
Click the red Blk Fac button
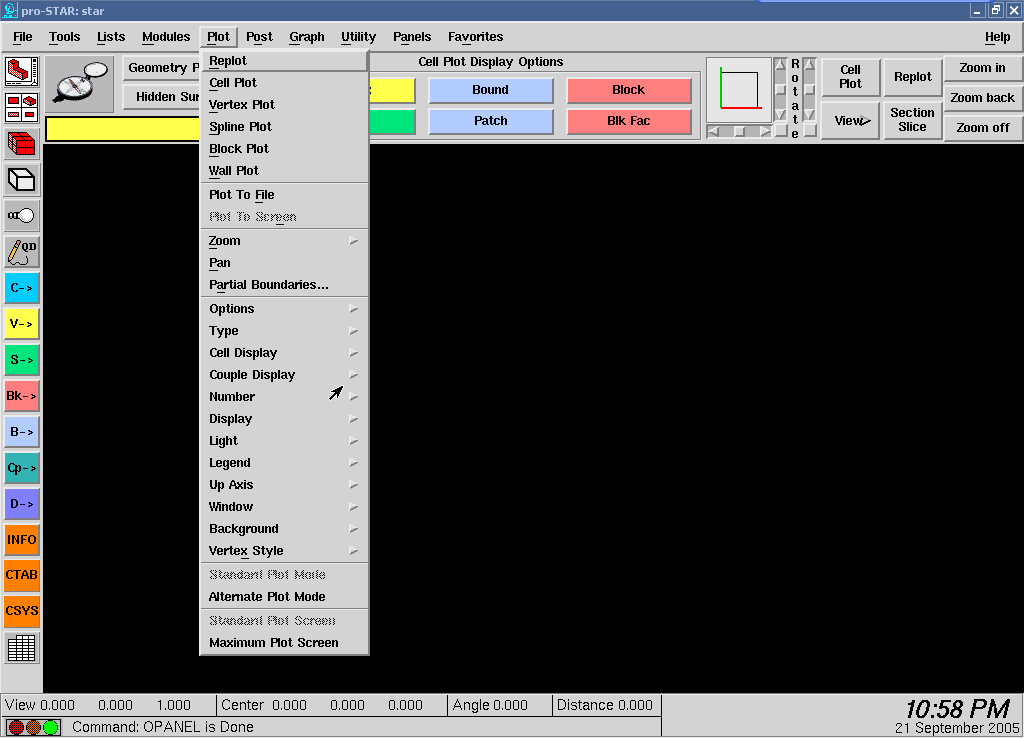coord(628,121)
